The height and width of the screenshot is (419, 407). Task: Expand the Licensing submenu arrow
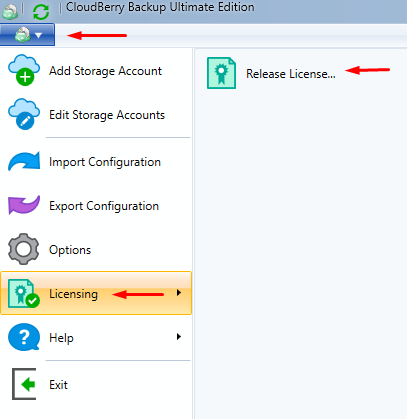179,293
